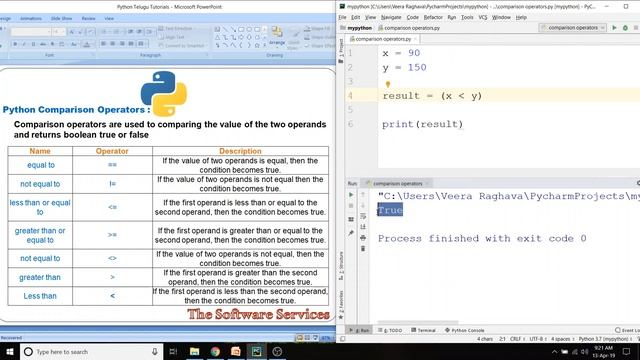Open the Code menu in PyCharm
640x360 pixels.
coord(413,18)
